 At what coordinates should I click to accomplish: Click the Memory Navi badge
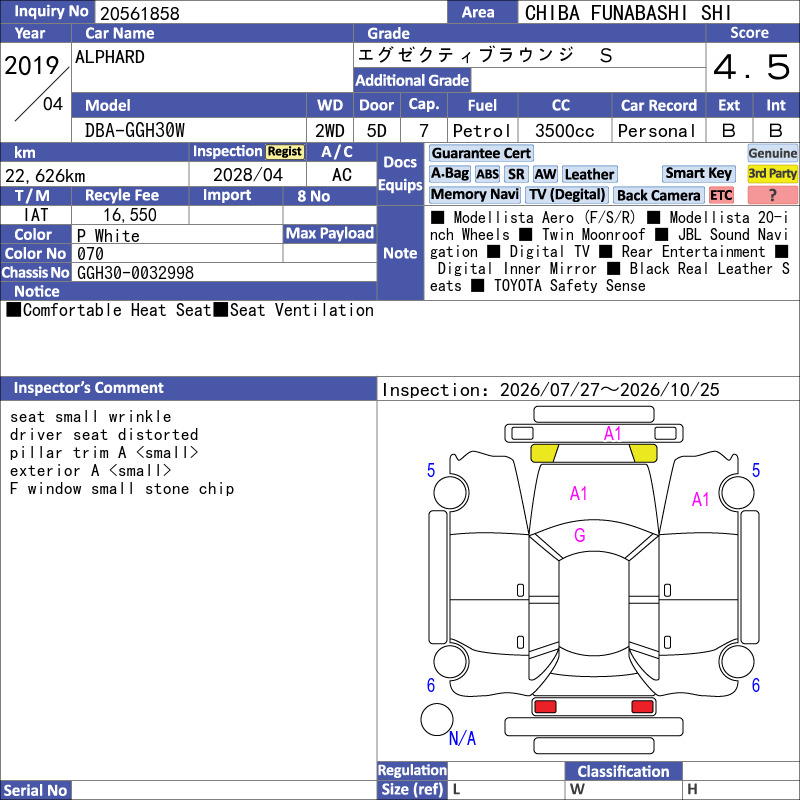(x=474, y=194)
